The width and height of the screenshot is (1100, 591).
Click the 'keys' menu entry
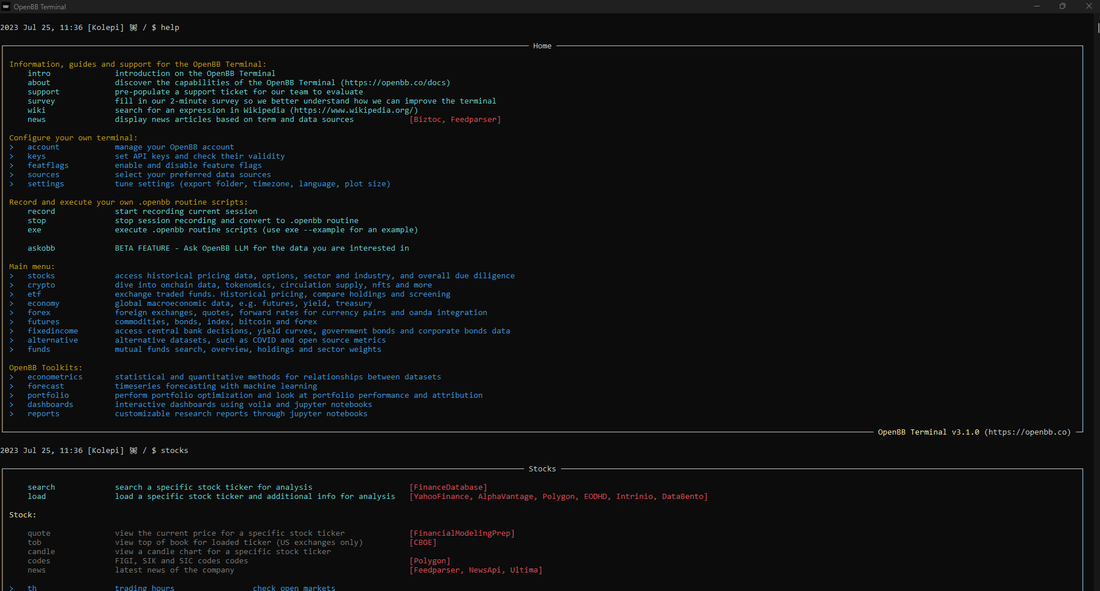pos(36,156)
